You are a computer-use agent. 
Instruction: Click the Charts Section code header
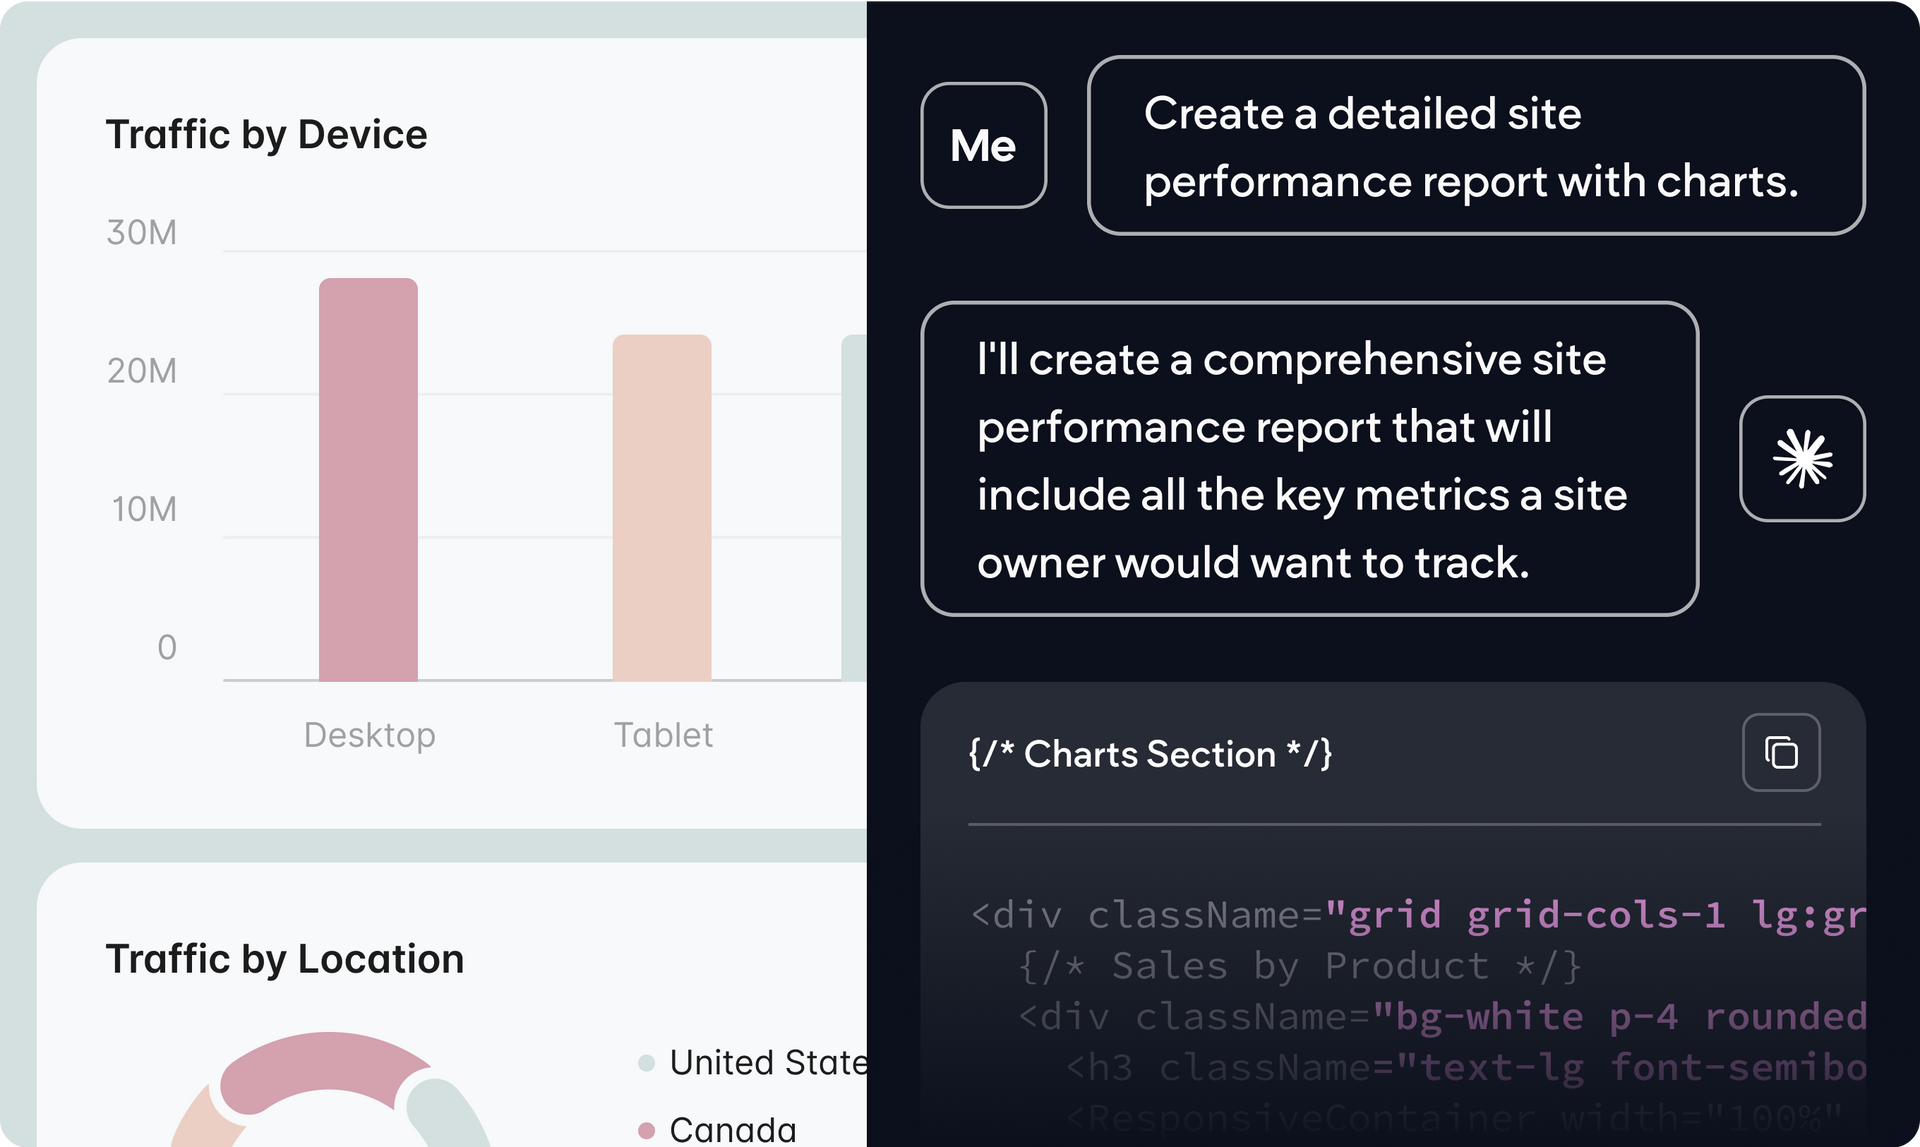[x=1150, y=754]
